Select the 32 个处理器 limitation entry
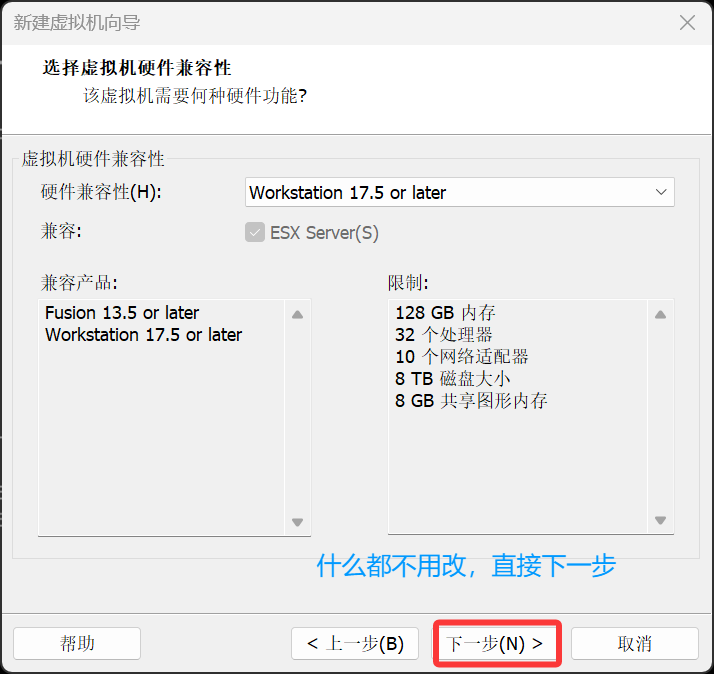Image resolution: width=714 pixels, height=674 pixels. 444,335
